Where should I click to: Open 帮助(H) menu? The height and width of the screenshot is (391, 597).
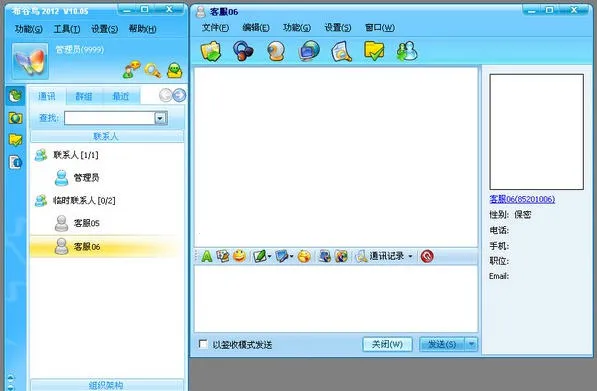pyautogui.click(x=142, y=29)
